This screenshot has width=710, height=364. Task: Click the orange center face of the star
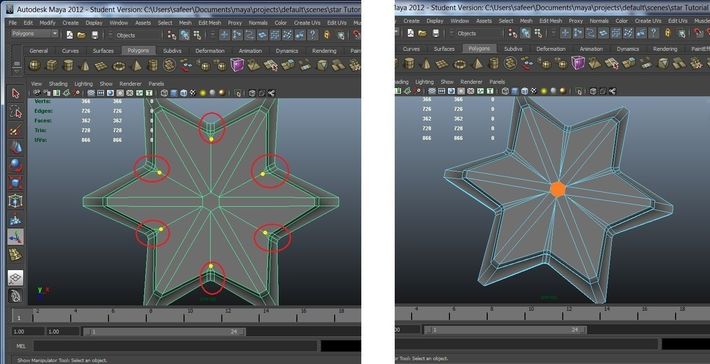[558, 190]
